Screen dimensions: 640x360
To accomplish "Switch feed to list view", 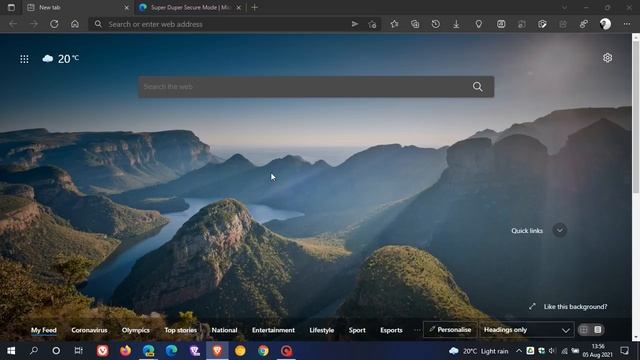I will point(598,330).
